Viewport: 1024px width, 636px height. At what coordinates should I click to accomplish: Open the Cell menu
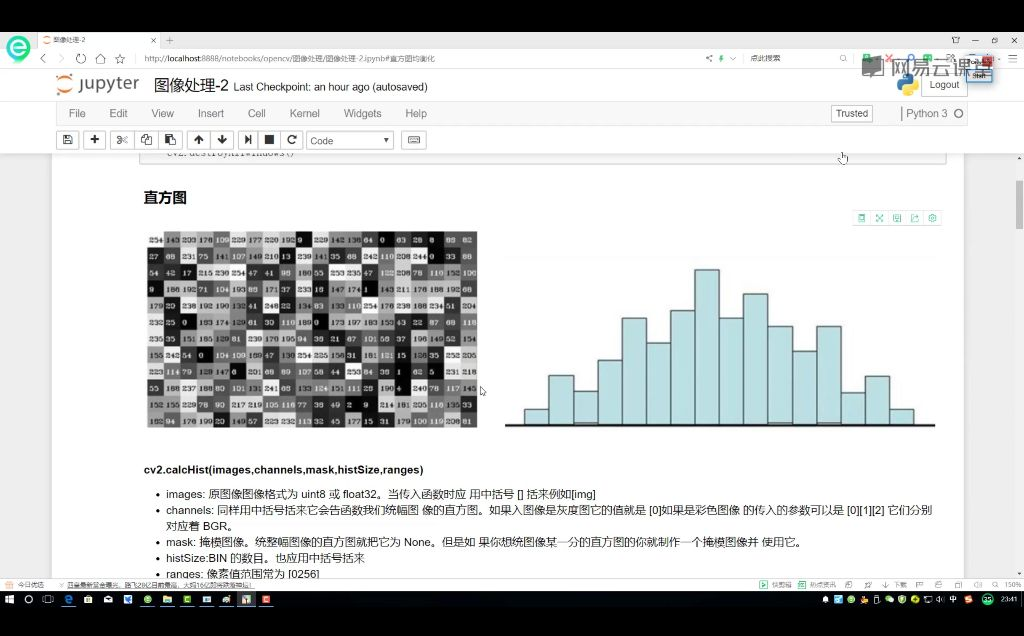point(257,113)
